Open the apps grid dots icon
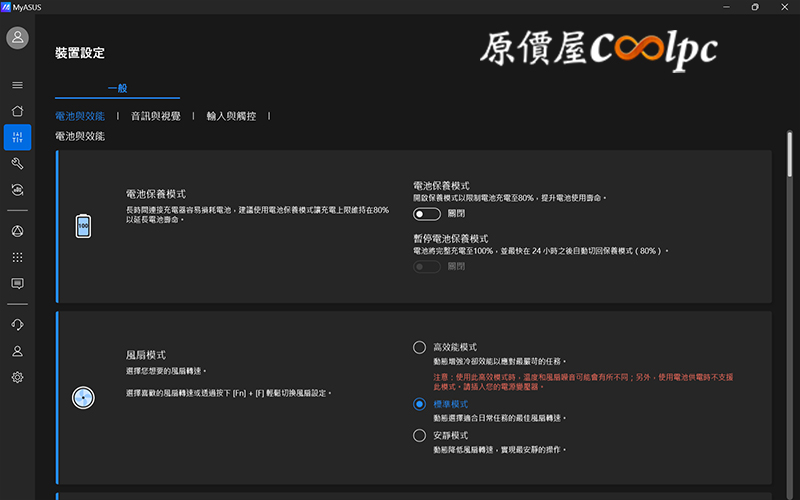 (x=17, y=257)
